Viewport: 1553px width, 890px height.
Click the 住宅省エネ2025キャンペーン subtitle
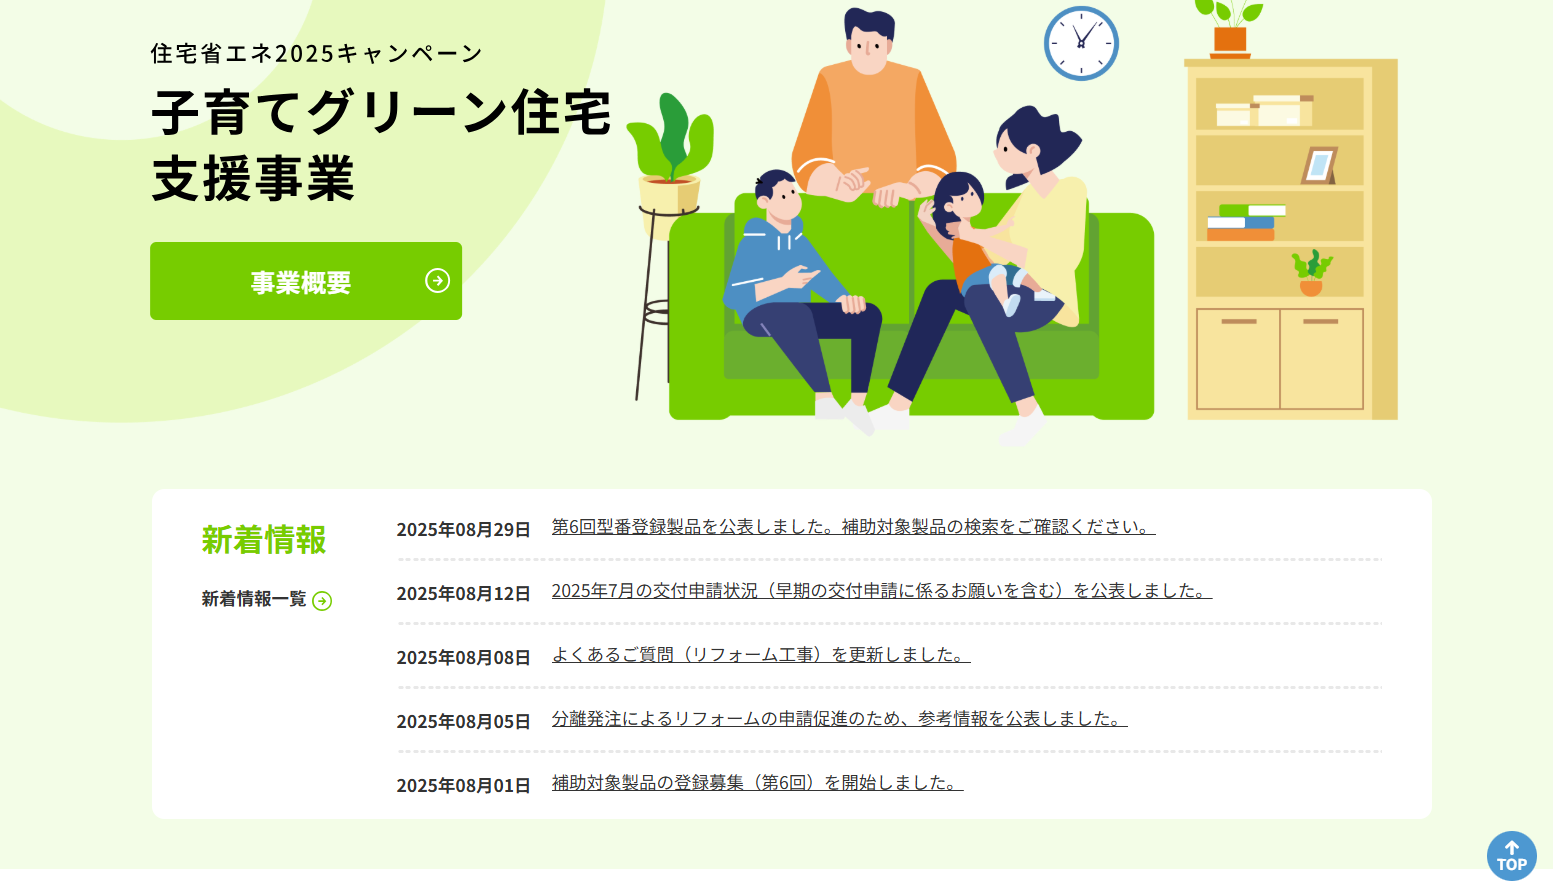click(x=317, y=53)
